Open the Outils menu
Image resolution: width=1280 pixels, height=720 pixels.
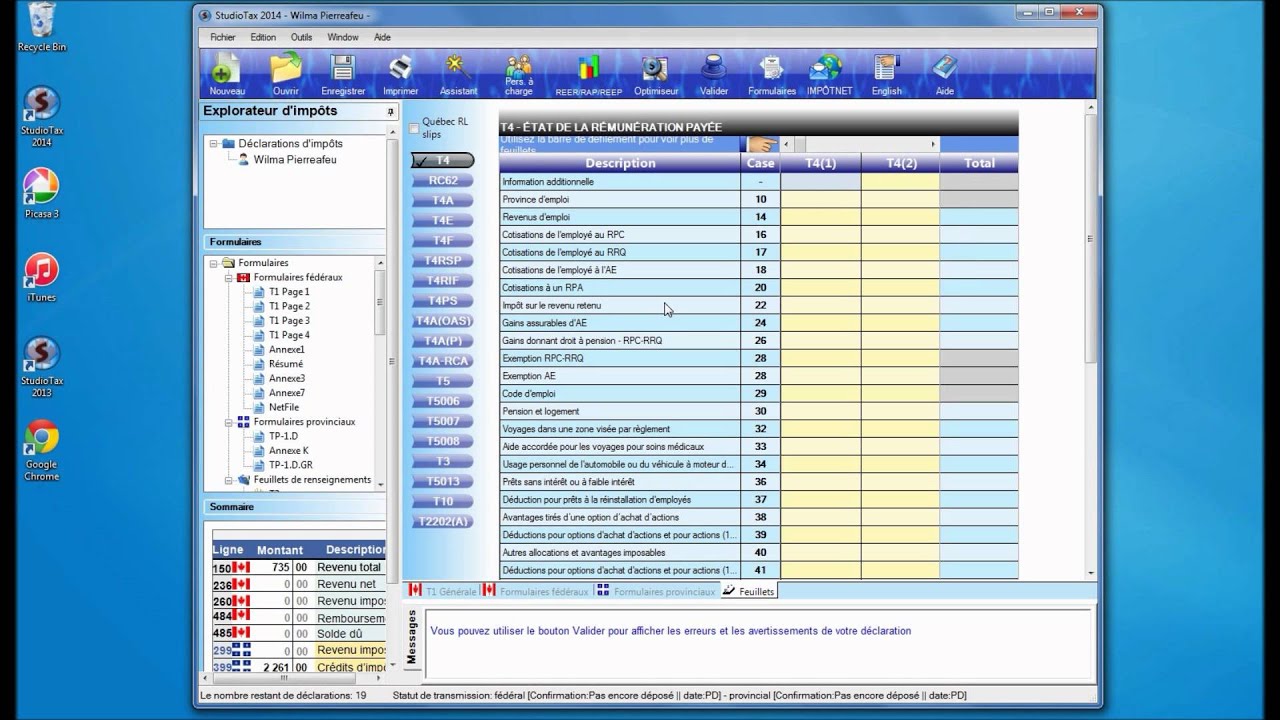[x=302, y=37]
